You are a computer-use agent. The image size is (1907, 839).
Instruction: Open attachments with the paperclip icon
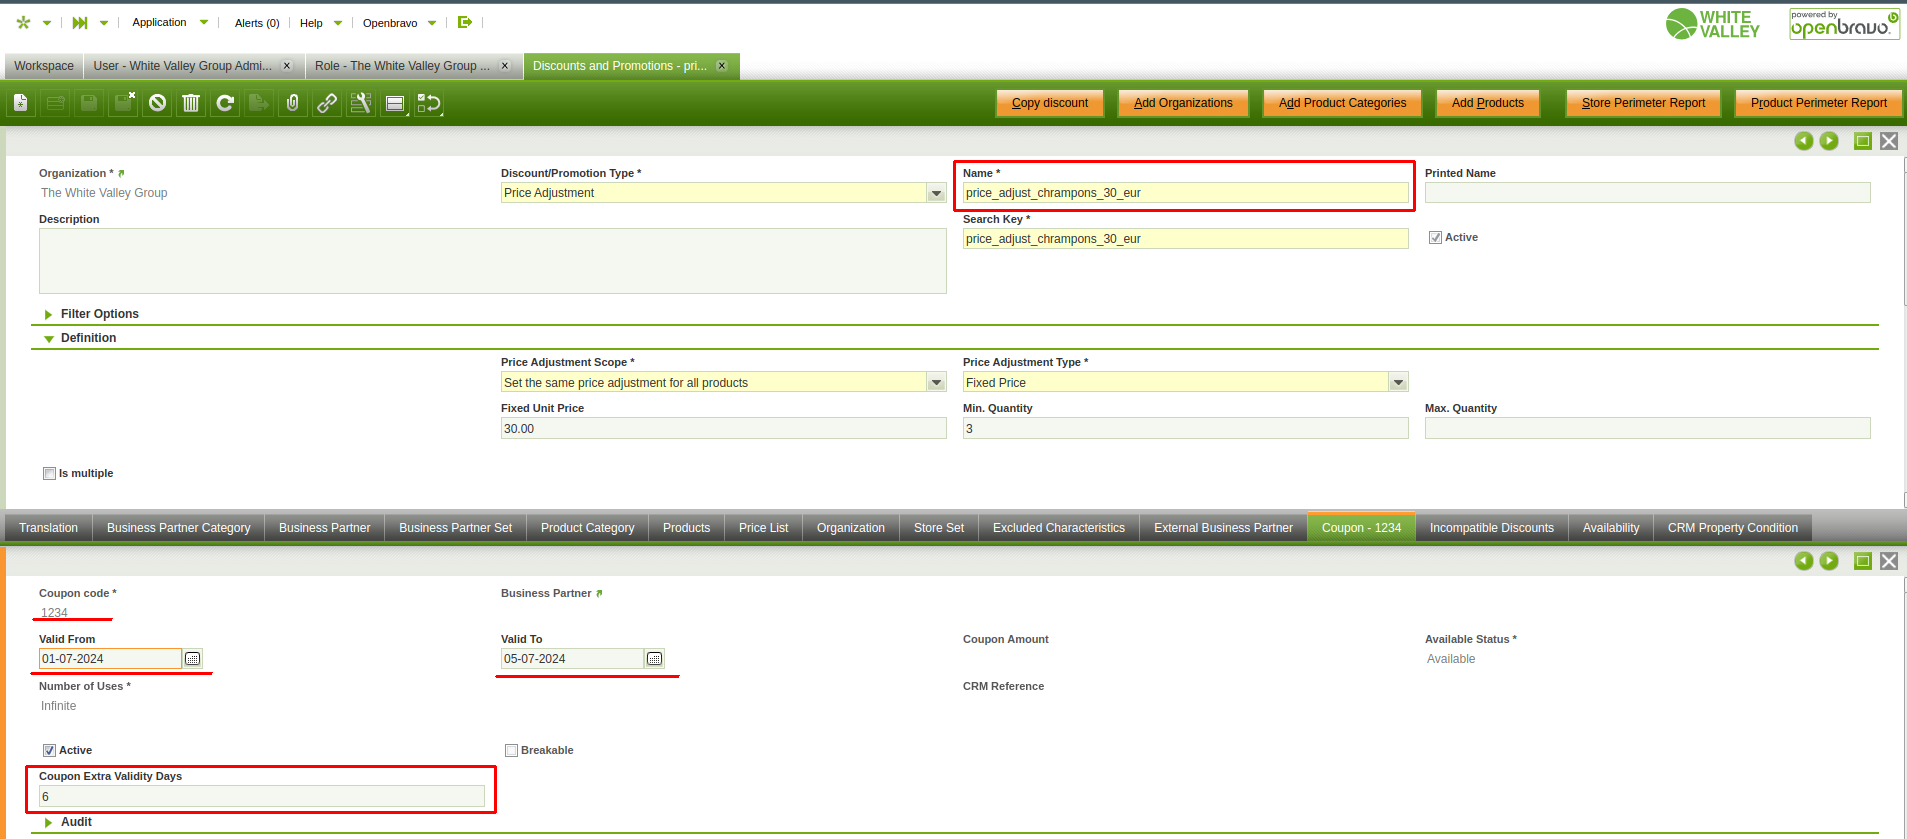click(293, 103)
